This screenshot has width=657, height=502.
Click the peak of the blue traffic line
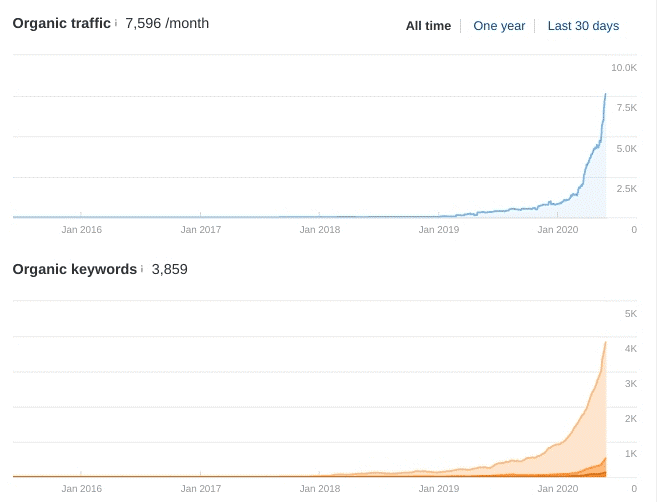[x=605, y=95]
